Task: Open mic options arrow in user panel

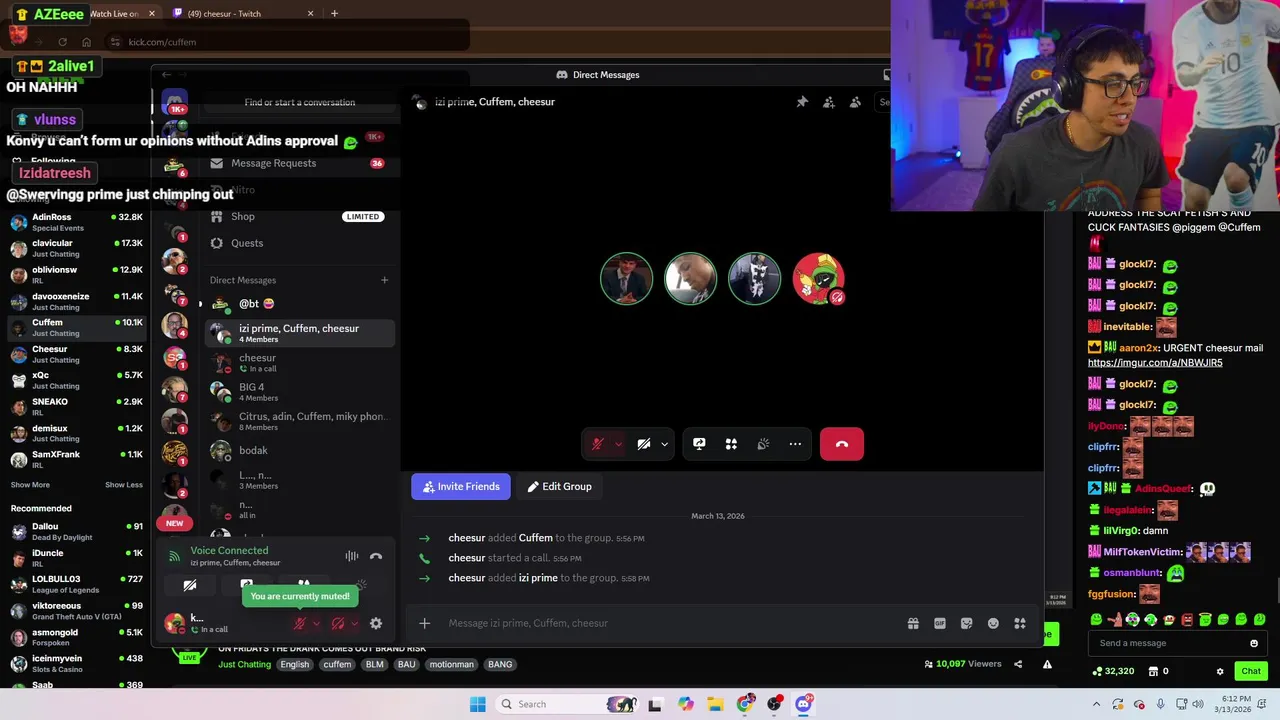Action: [317, 623]
